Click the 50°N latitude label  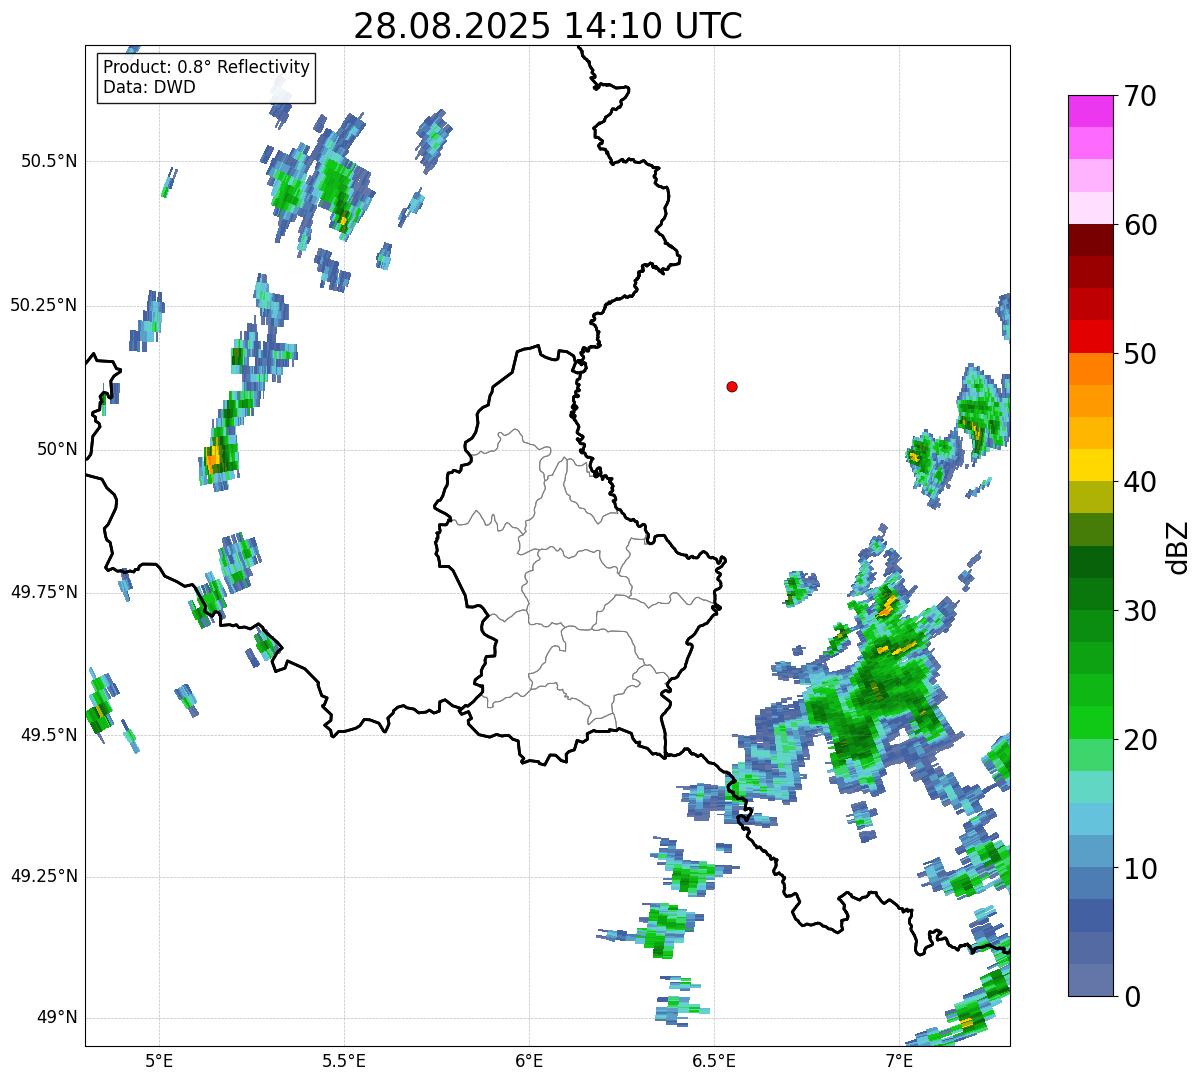pyautogui.click(x=57, y=449)
